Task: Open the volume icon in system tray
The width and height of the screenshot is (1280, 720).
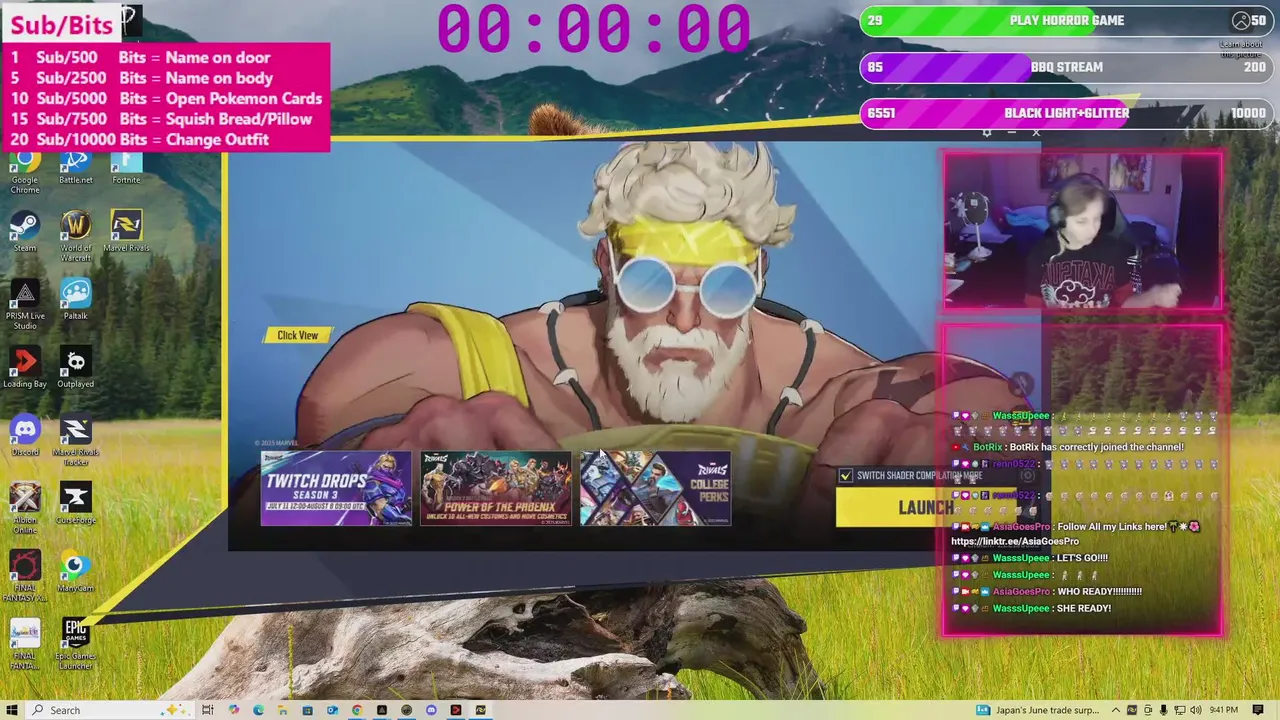Action: (x=1194, y=710)
